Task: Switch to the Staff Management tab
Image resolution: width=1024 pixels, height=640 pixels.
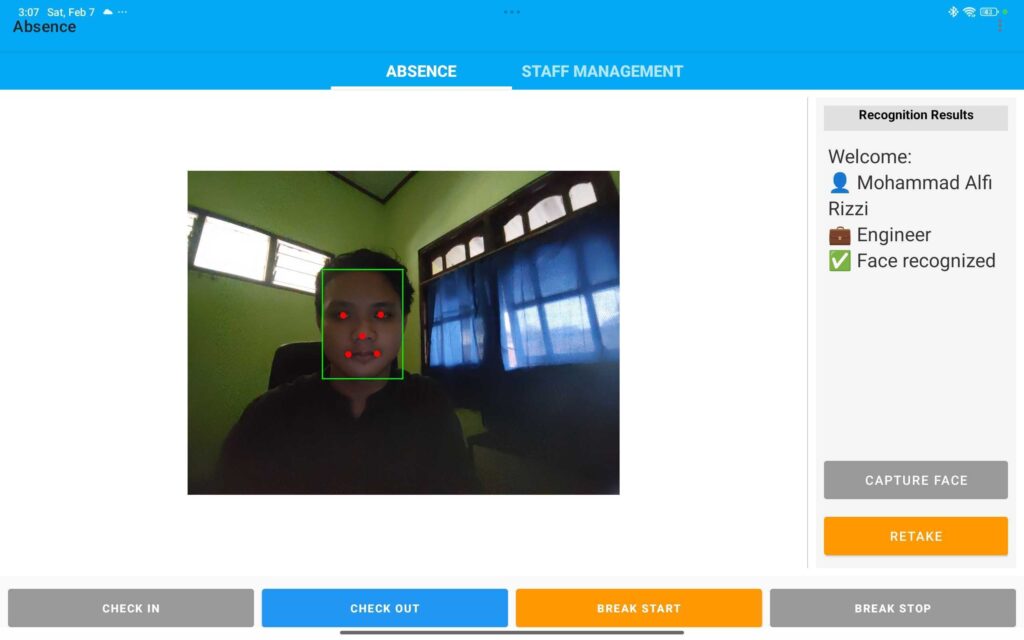Action: click(x=602, y=71)
